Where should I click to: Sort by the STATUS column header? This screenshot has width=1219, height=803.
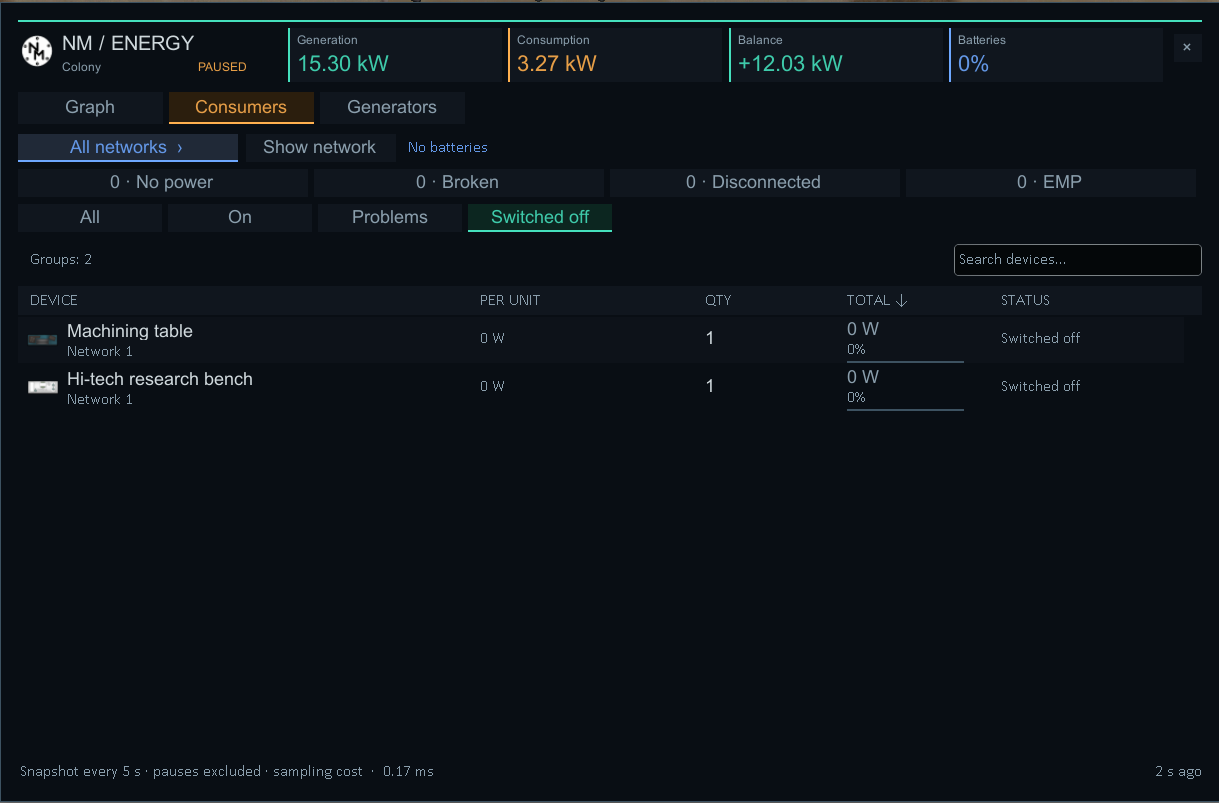(1025, 300)
